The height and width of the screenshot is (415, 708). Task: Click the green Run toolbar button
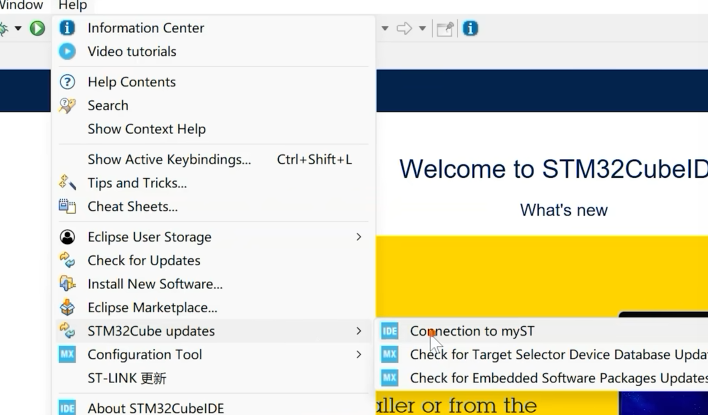pos(37,28)
